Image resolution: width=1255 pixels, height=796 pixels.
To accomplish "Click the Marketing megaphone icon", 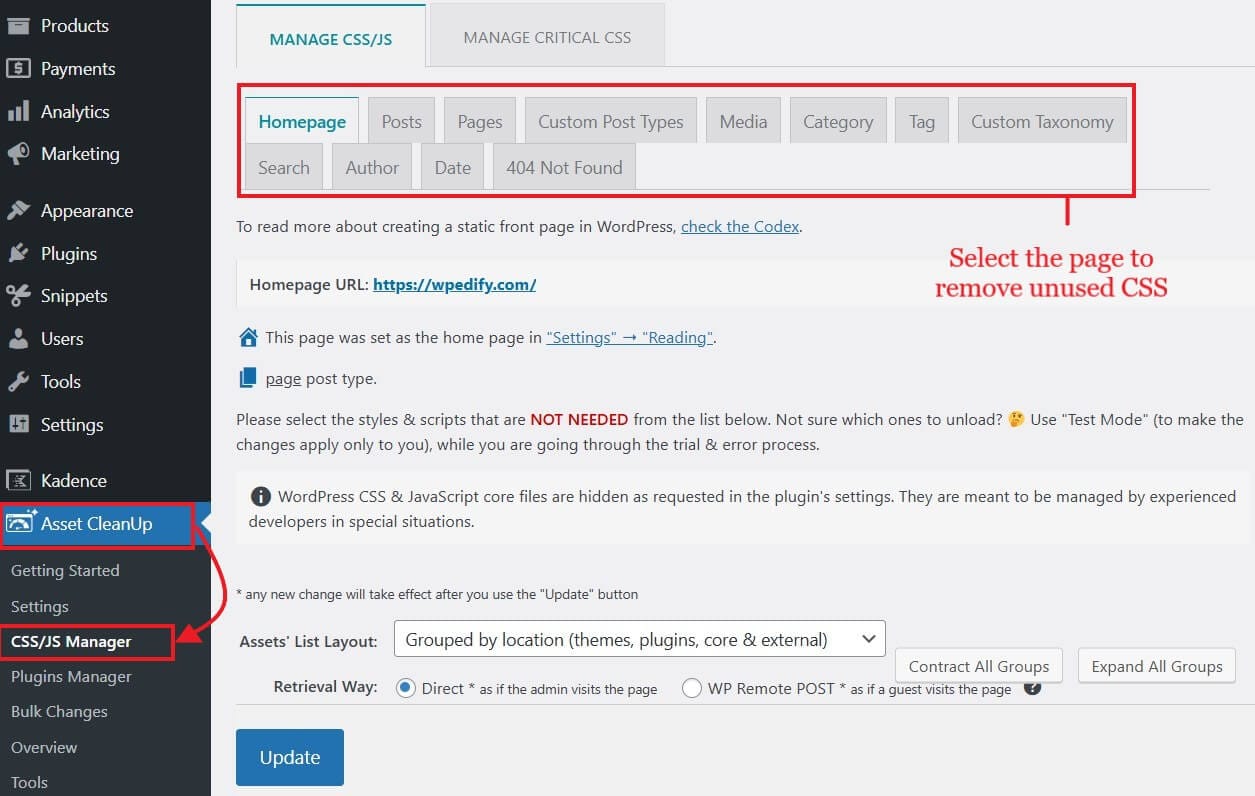I will [18, 153].
